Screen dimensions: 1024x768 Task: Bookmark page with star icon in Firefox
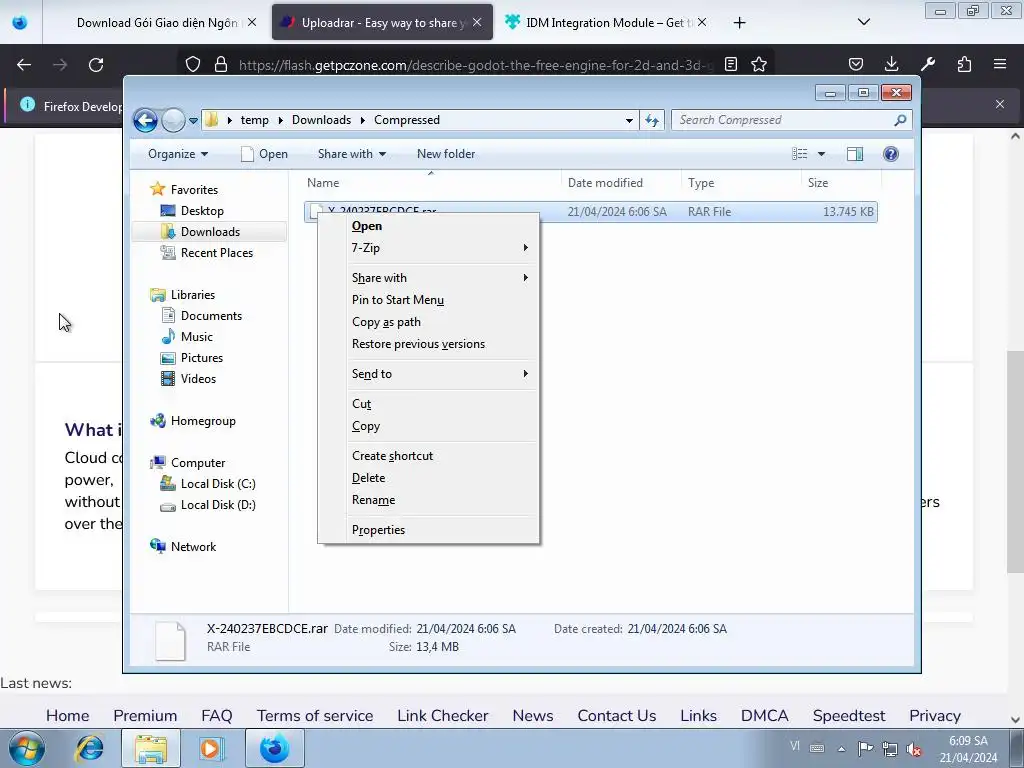(758, 64)
